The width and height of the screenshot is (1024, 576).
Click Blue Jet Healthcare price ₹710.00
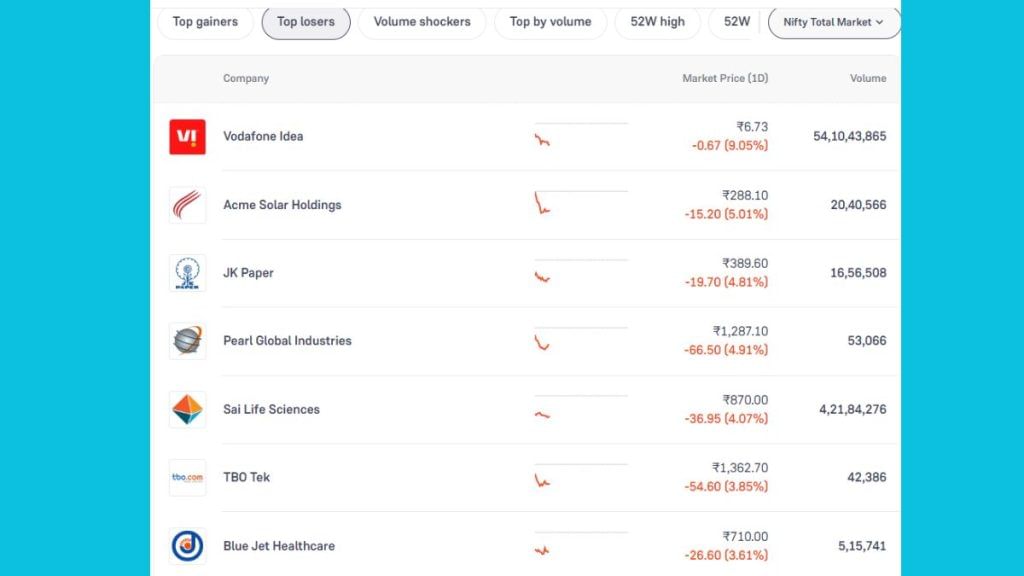(745, 536)
